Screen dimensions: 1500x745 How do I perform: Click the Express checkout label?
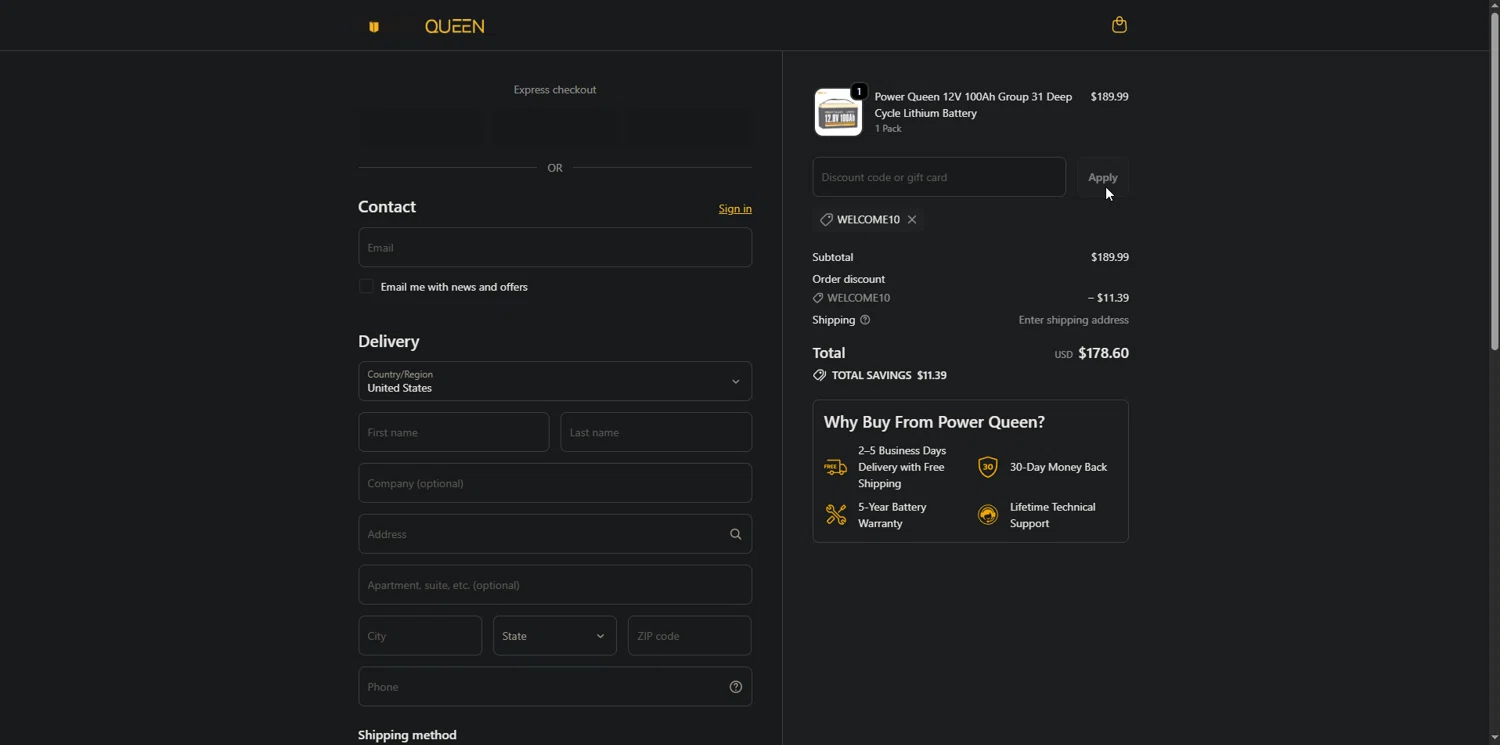(555, 90)
